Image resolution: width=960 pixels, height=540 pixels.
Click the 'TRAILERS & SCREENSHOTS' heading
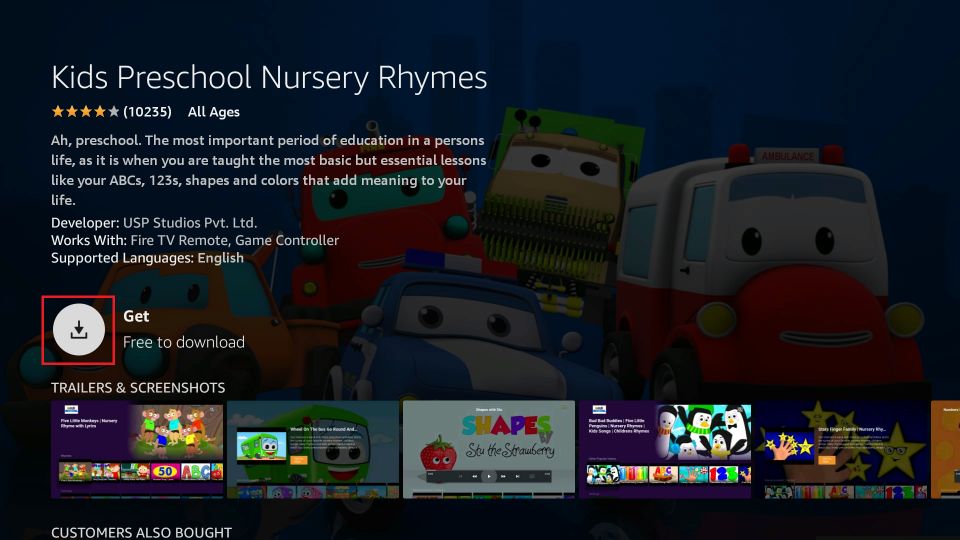coord(138,388)
